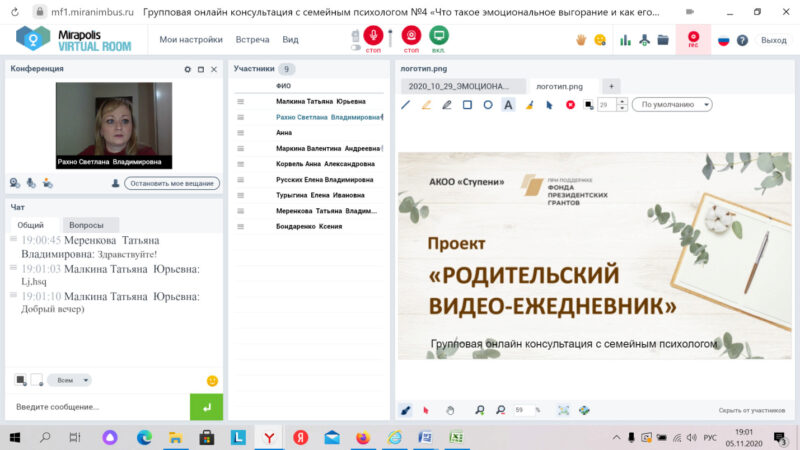Open the По умолчанию dropdown
The height and width of the screenshot is (450, 800).
click(672, 105)
